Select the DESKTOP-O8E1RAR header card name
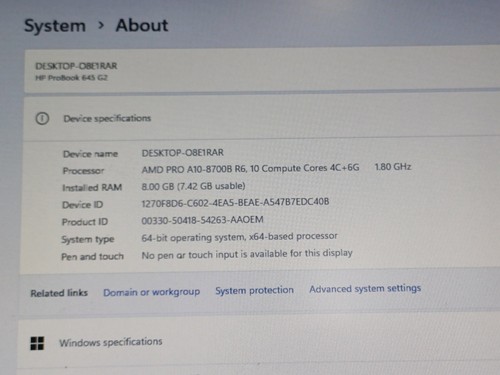 pyautogui.click(x=76, y=66)
